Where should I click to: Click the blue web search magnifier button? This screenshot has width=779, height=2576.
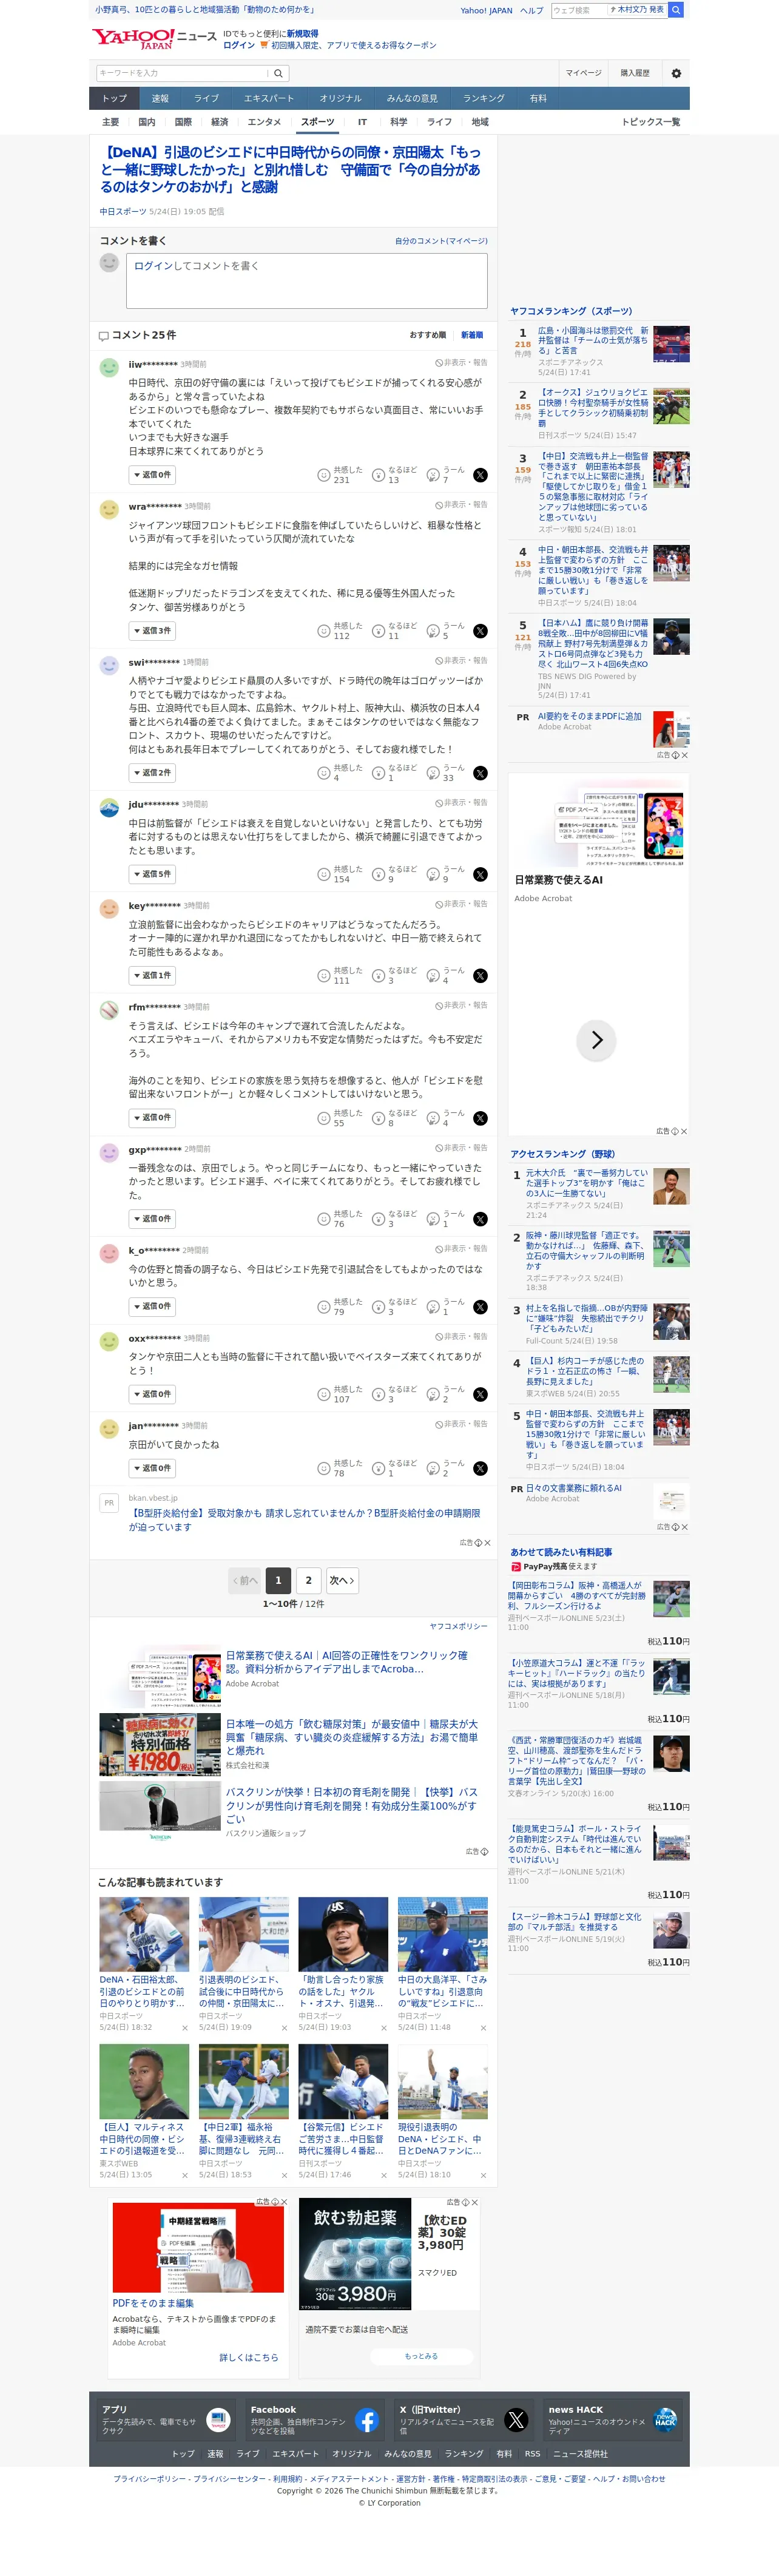(x=676, y=10)
